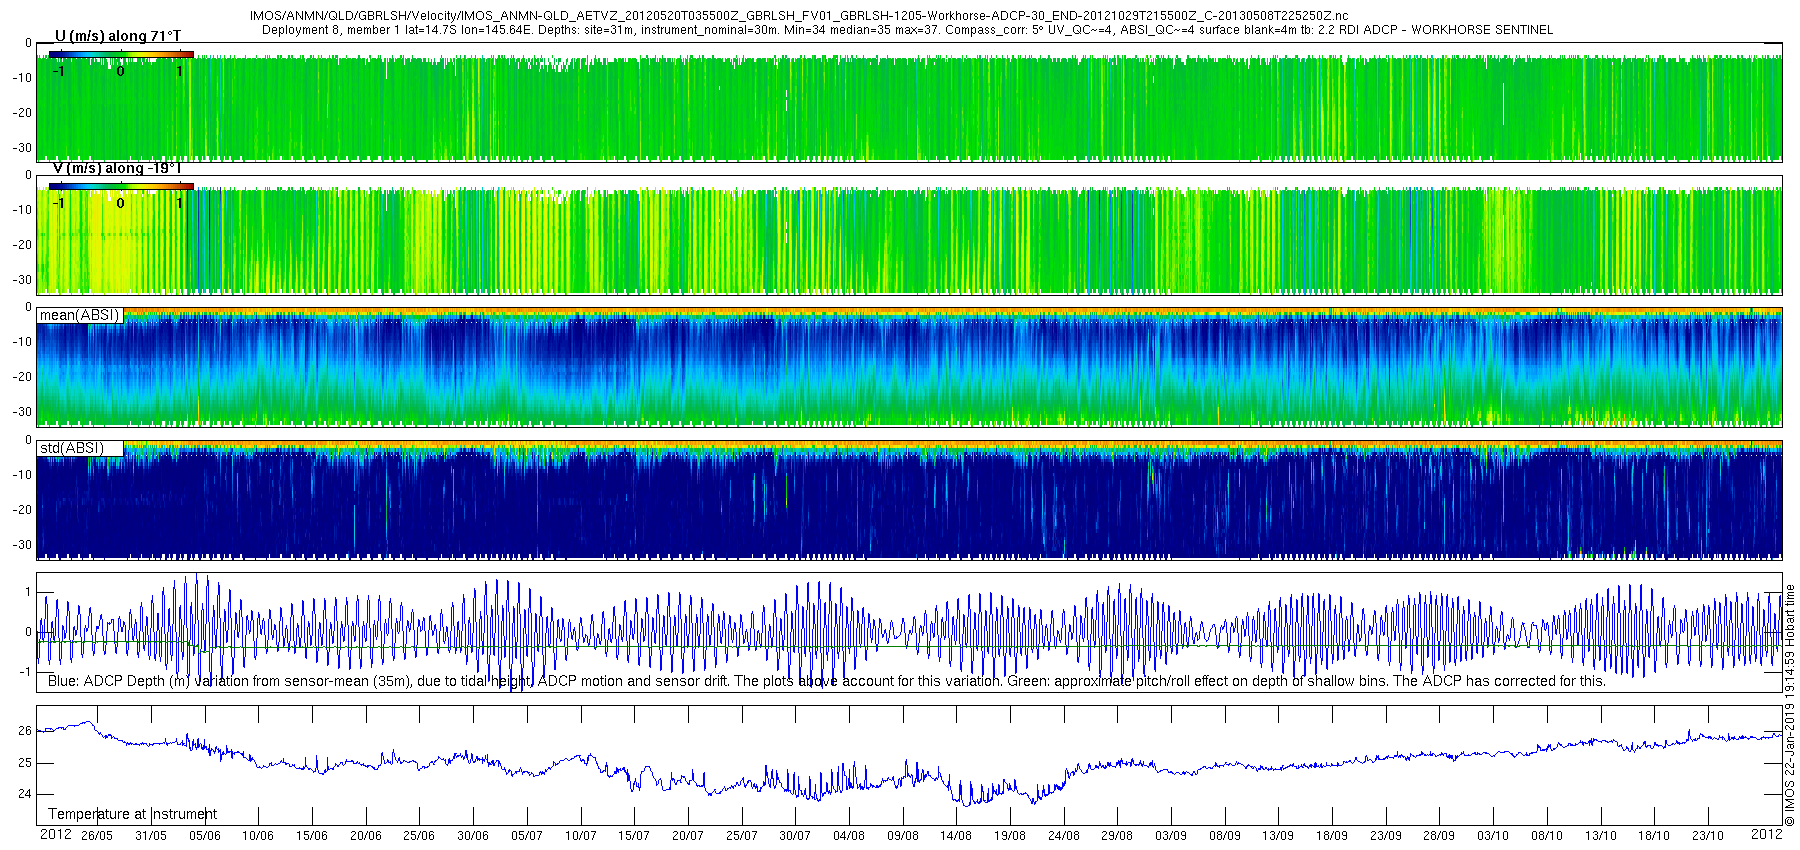Click the '04/08' date tick label

point(849,836)
